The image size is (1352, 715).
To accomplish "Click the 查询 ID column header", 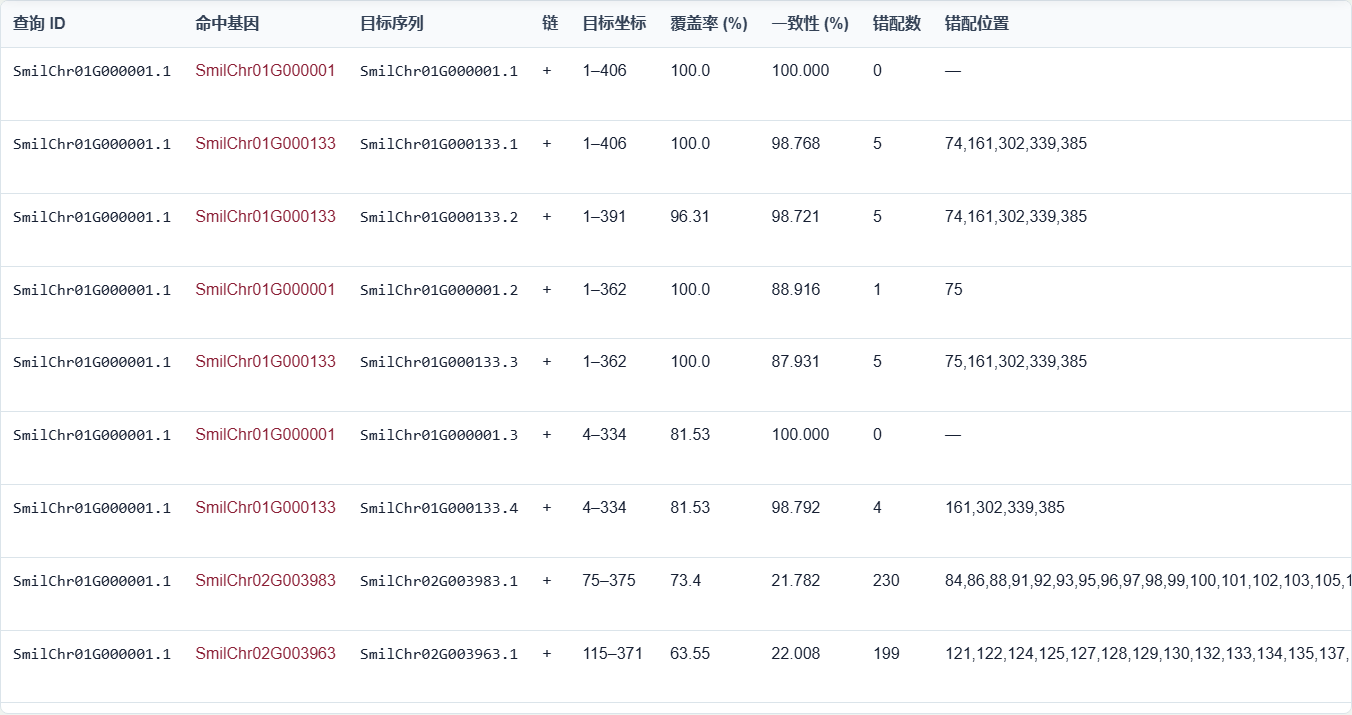I will [39, 24].
